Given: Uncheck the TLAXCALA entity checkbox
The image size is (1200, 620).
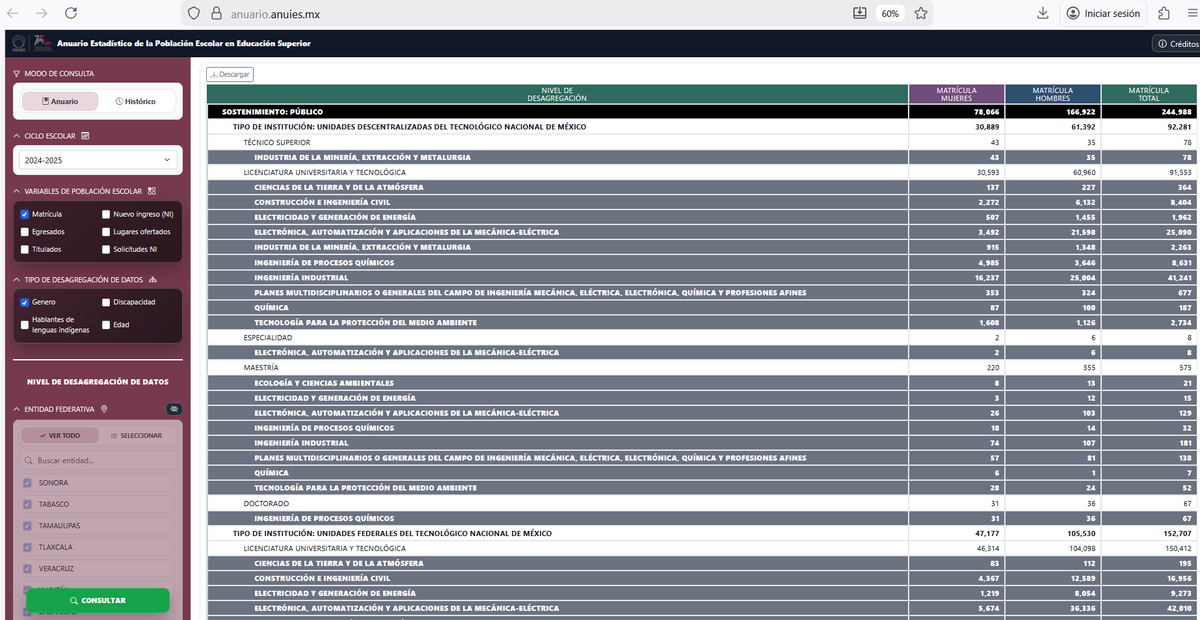Looking at the screenshot, I should click(x=27, y=547).
